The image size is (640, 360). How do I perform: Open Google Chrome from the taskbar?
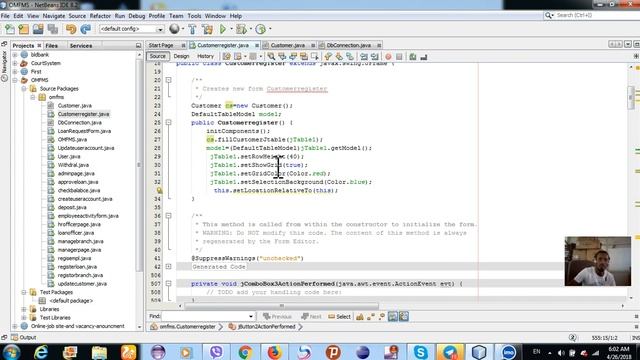245,352
